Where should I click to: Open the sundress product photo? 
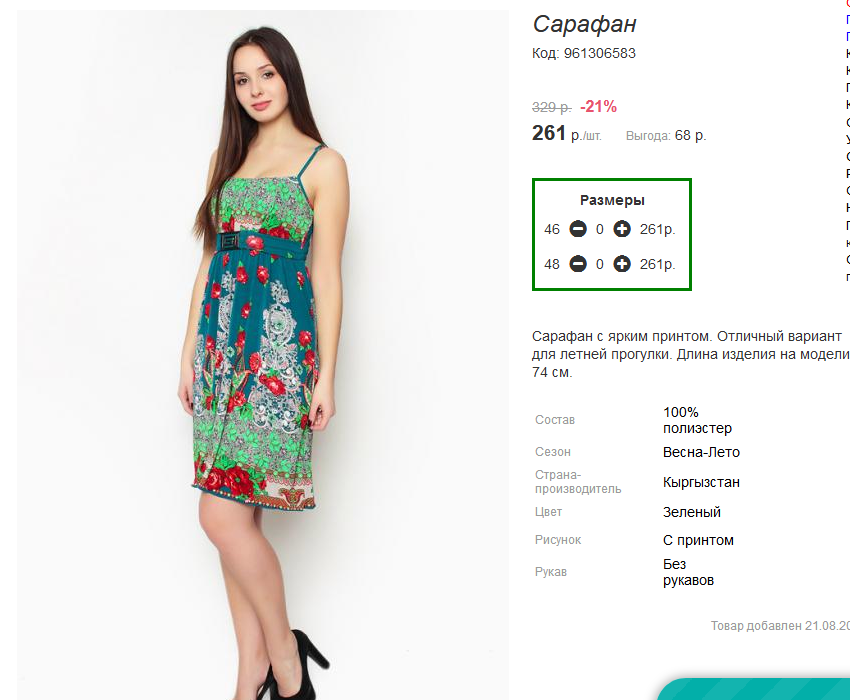(x=263, y=355)
